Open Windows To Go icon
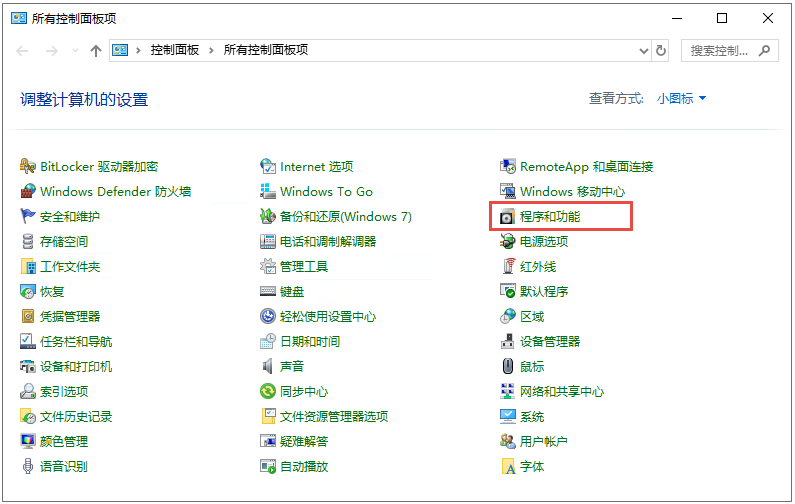The image size is (795, 504). pos(268,191)
